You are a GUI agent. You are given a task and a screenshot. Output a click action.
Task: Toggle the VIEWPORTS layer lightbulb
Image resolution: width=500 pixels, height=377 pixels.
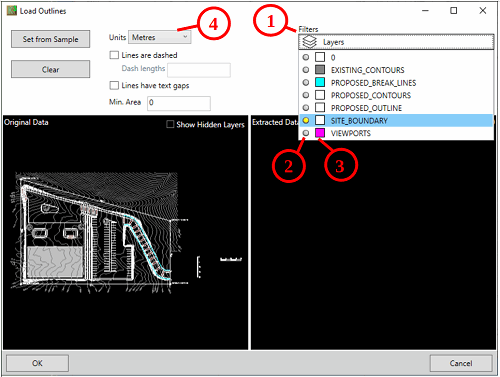pyautogui.click(x=306, y=133)
